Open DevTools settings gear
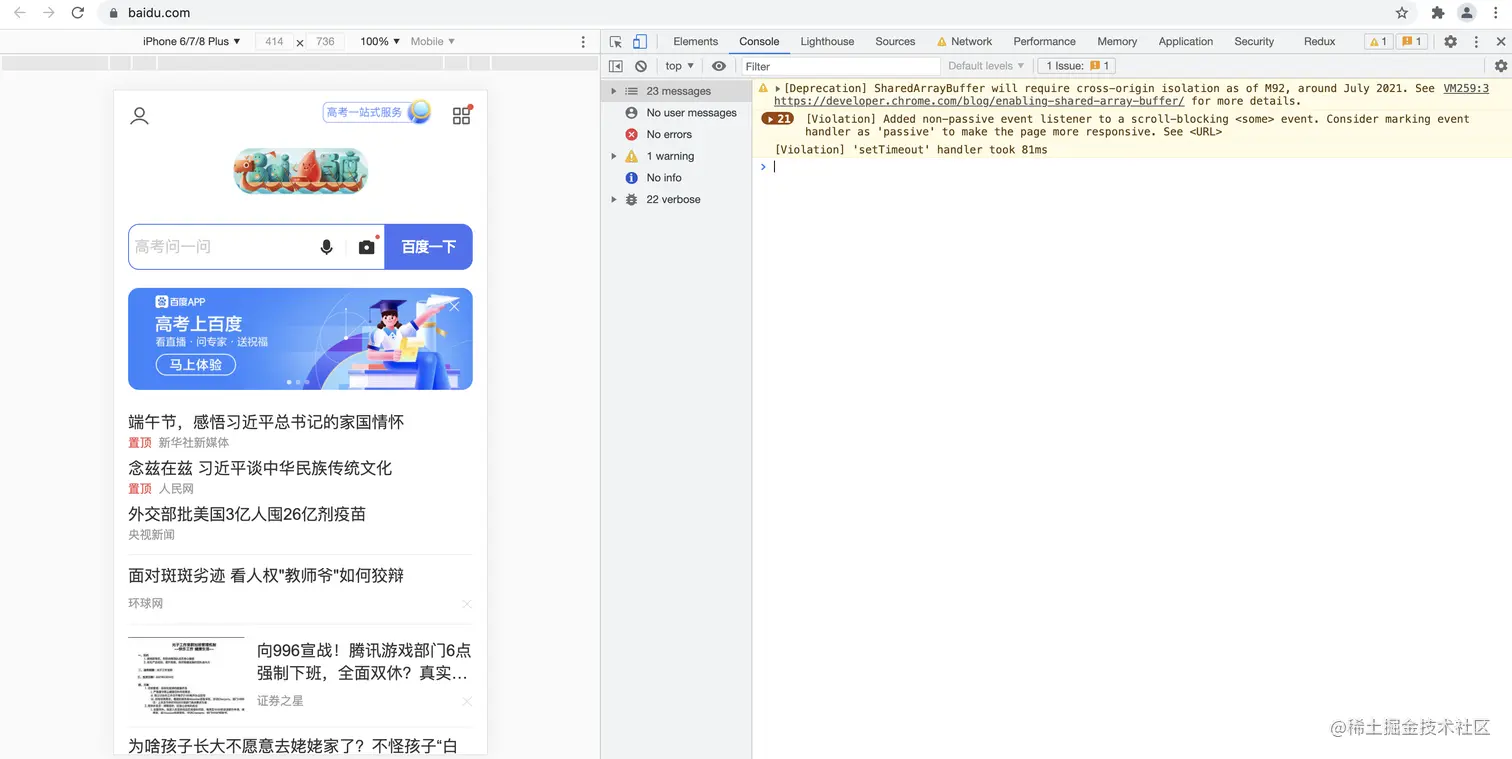Screen dimensions: 1512x759 1450,42
